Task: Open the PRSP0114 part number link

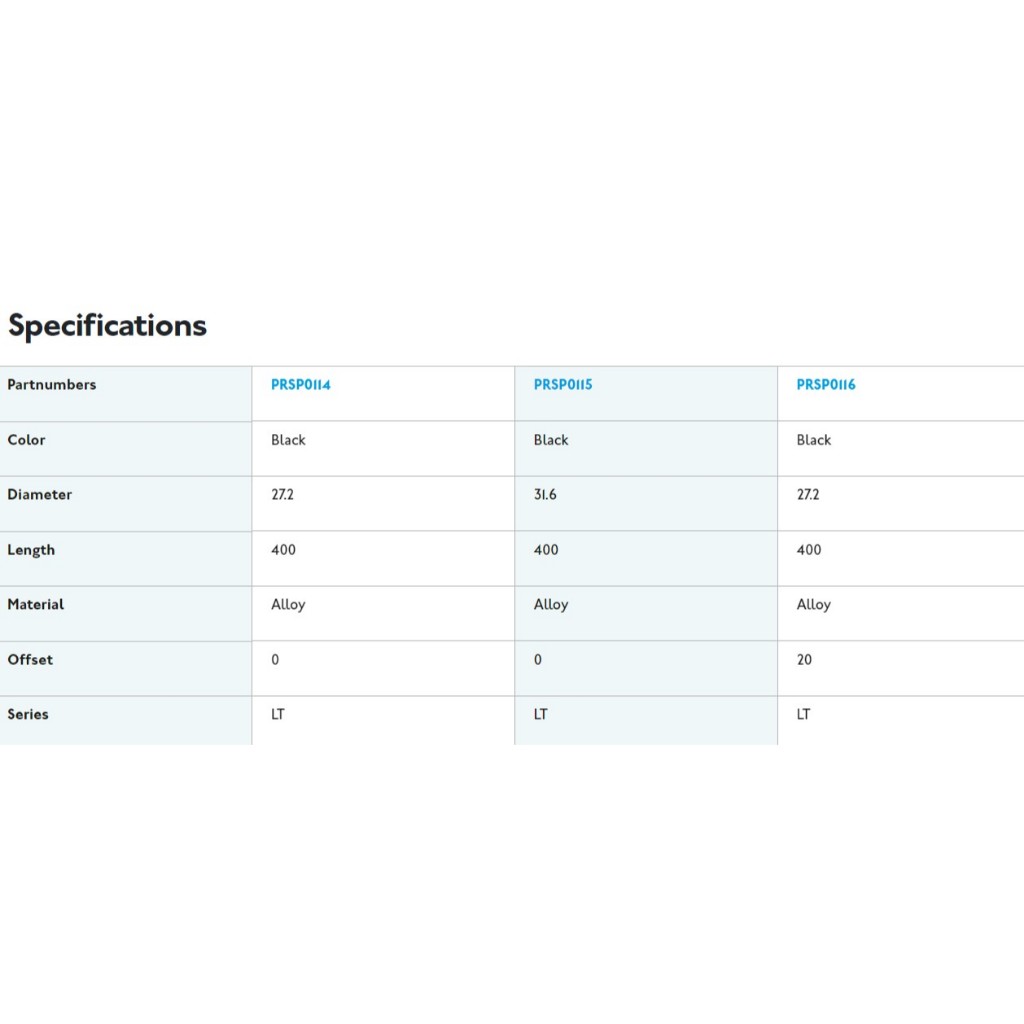Action: [300, 385]
